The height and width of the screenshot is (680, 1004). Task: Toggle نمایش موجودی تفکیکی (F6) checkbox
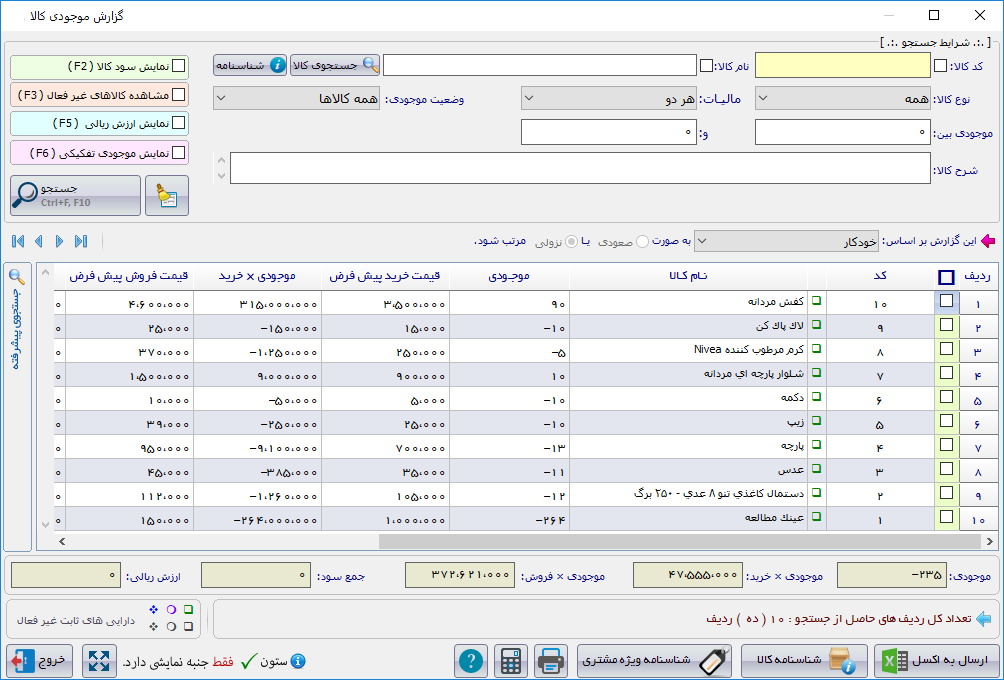click(x=179, y=153)
